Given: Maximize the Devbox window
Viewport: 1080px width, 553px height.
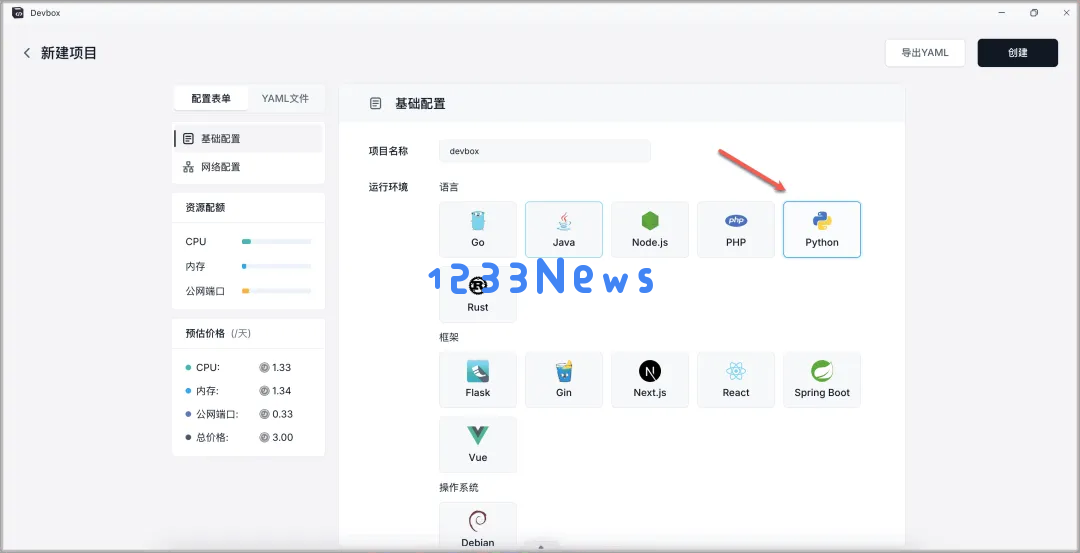Looking at the screenshot, I should (x=1034, y=12).
